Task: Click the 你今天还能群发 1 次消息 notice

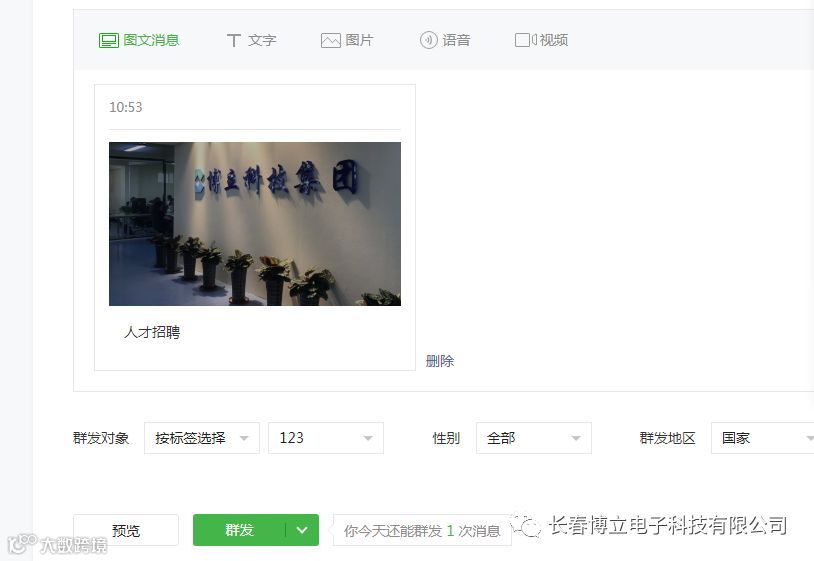Action: 422,530
